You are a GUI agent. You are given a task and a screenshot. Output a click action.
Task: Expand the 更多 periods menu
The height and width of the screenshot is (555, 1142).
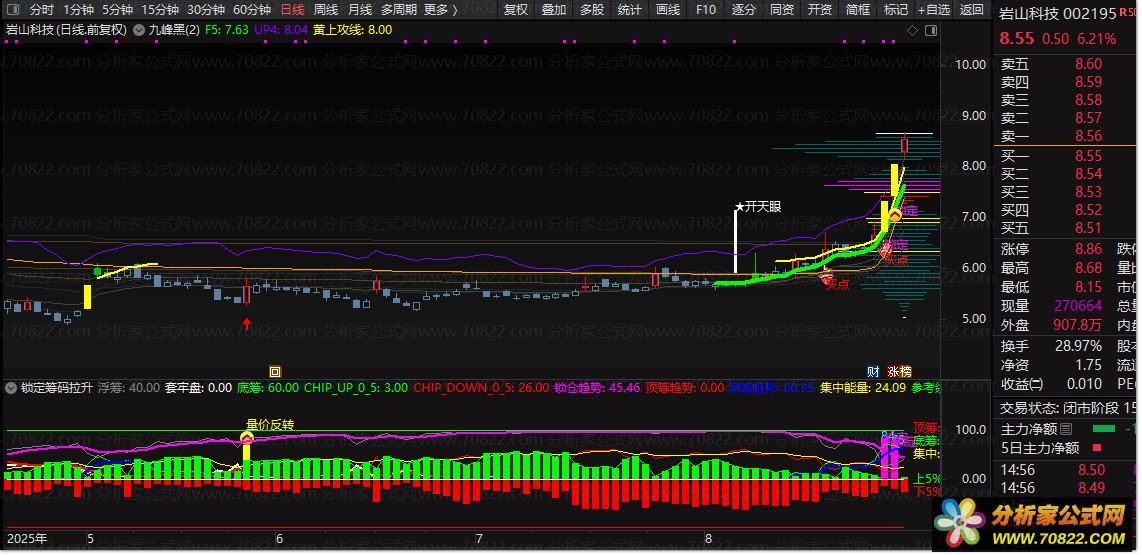click(x=441, y=9)
